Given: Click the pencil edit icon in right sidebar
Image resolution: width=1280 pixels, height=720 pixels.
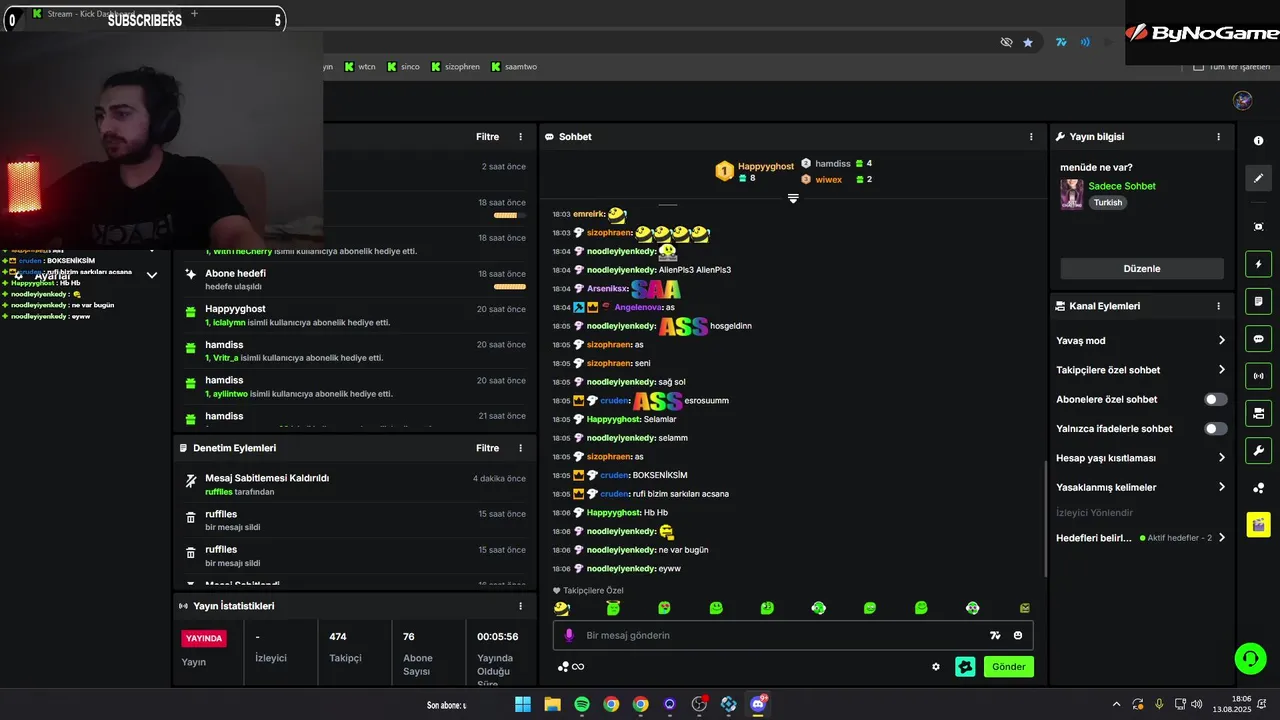Looking at the screenshot, I should [x=1258, y=178].
